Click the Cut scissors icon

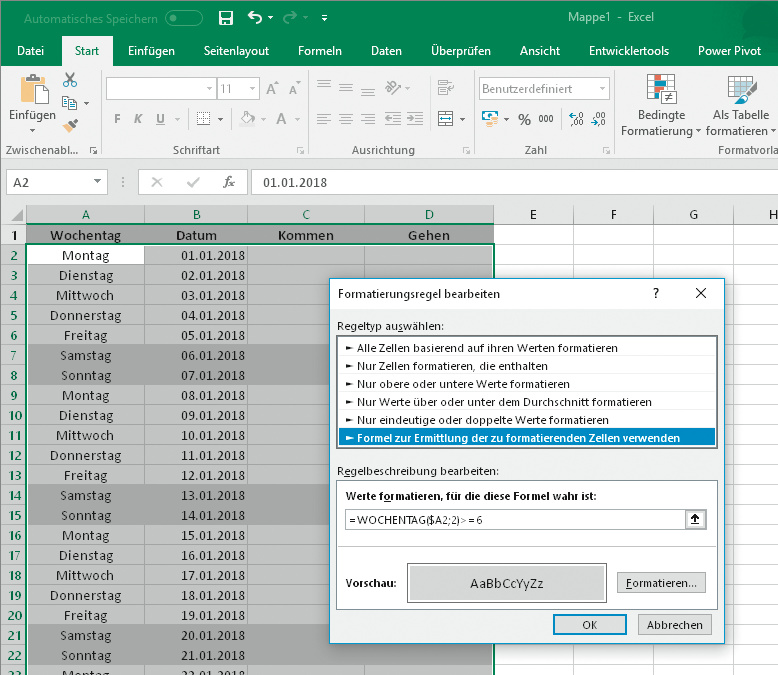[70, 80]
